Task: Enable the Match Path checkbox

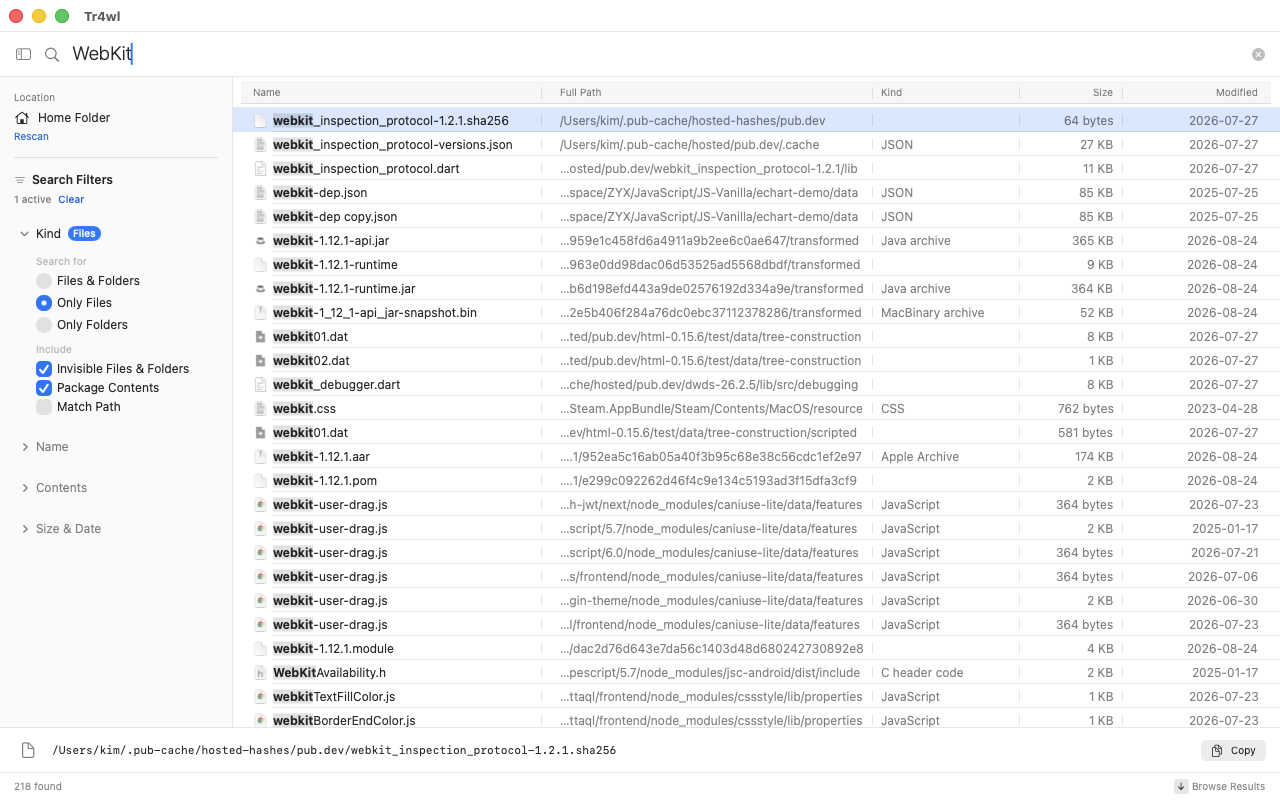Action: [x=44, y=407]
